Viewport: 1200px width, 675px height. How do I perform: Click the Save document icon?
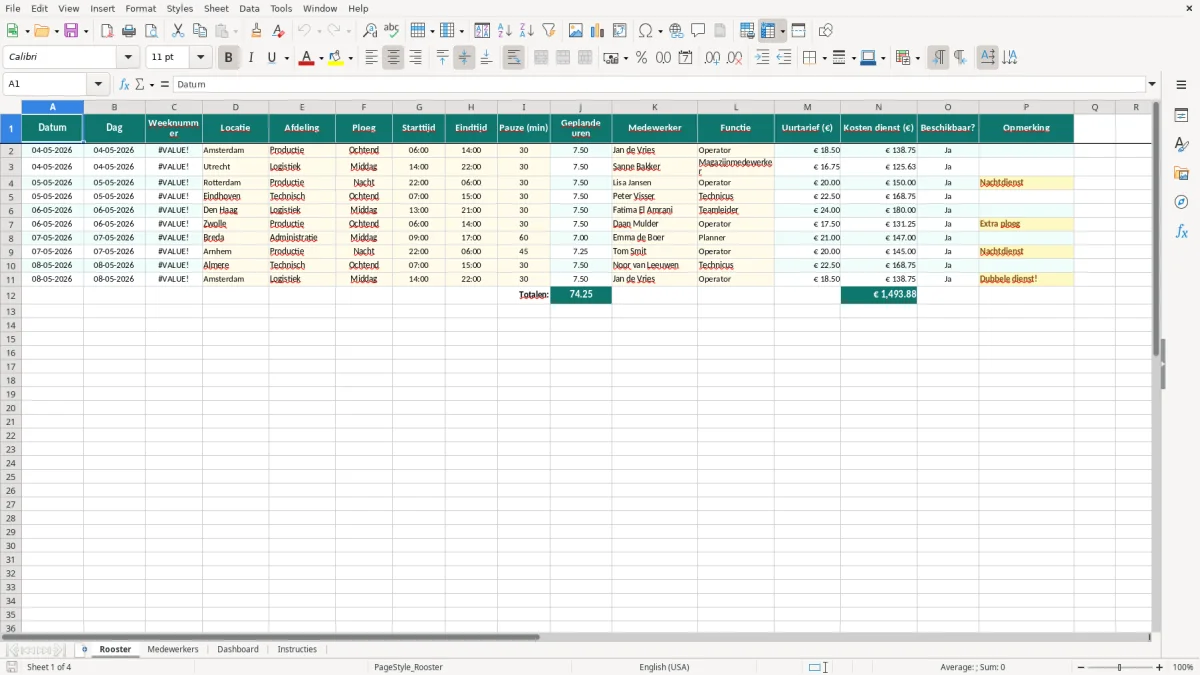[71, 31]
